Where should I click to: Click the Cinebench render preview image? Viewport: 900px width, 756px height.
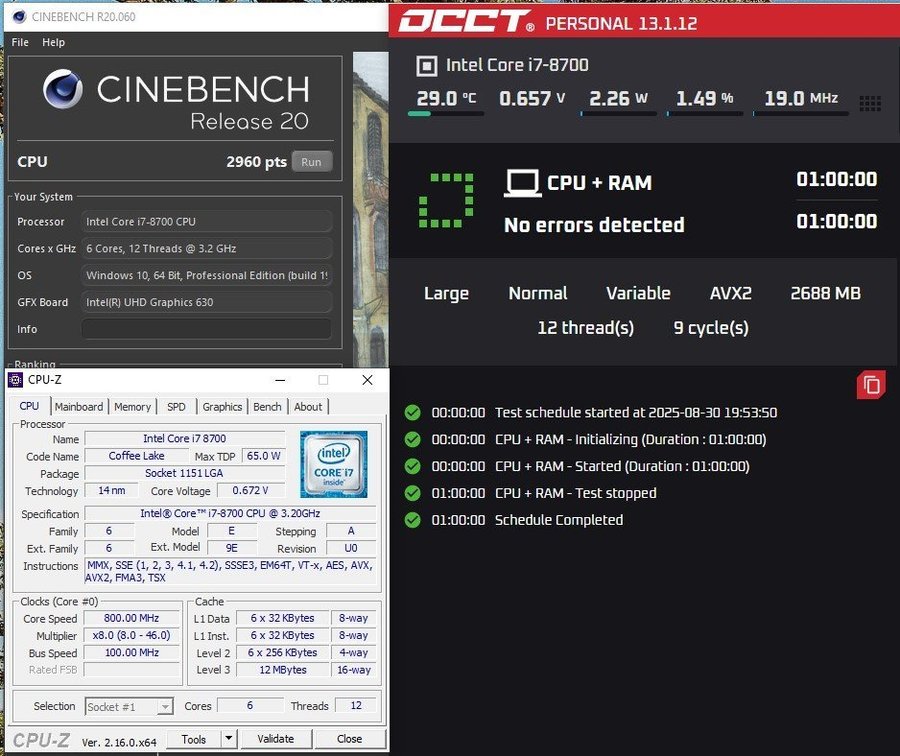click(370, 210)
